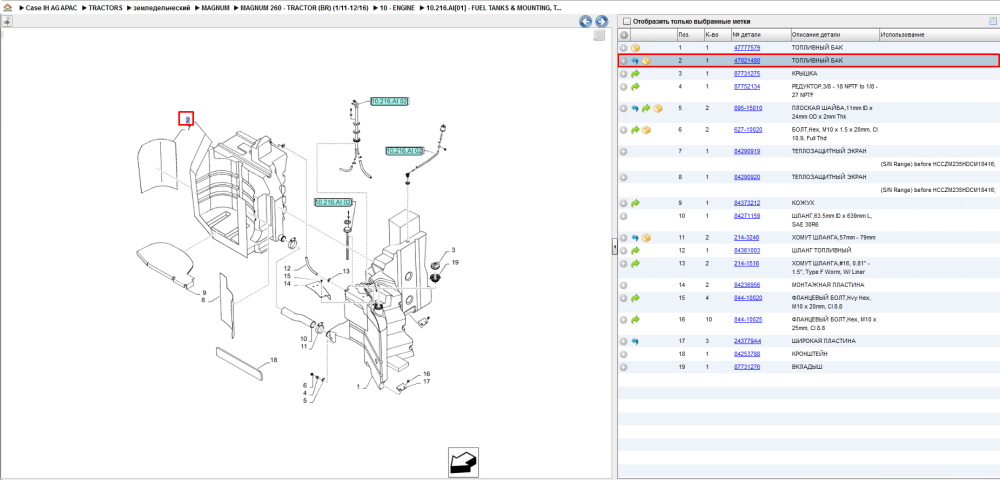Click add icon for part 84290919
The height and width of the screenshot is (480, 1000).
tap(624, 152)
